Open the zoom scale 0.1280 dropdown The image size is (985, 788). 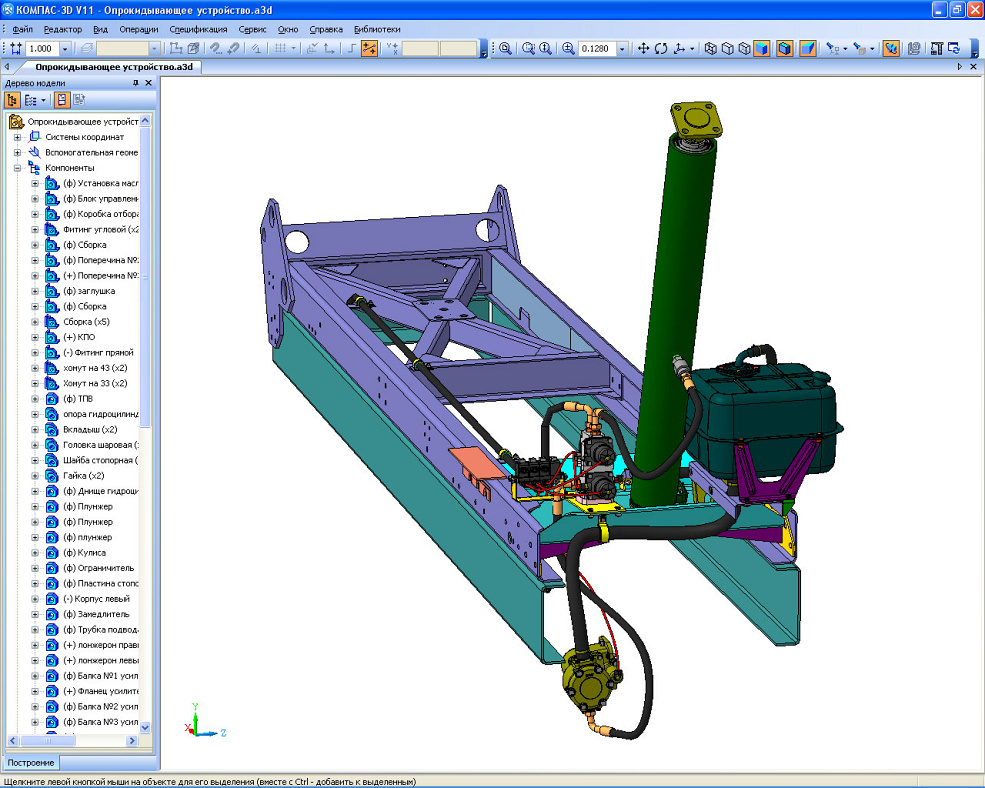click(x=622, y=48)
